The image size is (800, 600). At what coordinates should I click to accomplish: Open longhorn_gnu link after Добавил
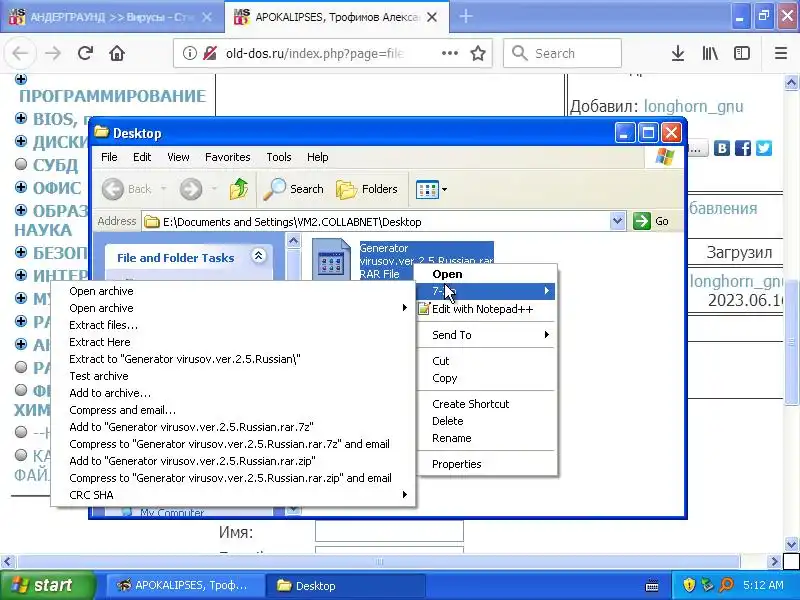[x=693, y=106]
